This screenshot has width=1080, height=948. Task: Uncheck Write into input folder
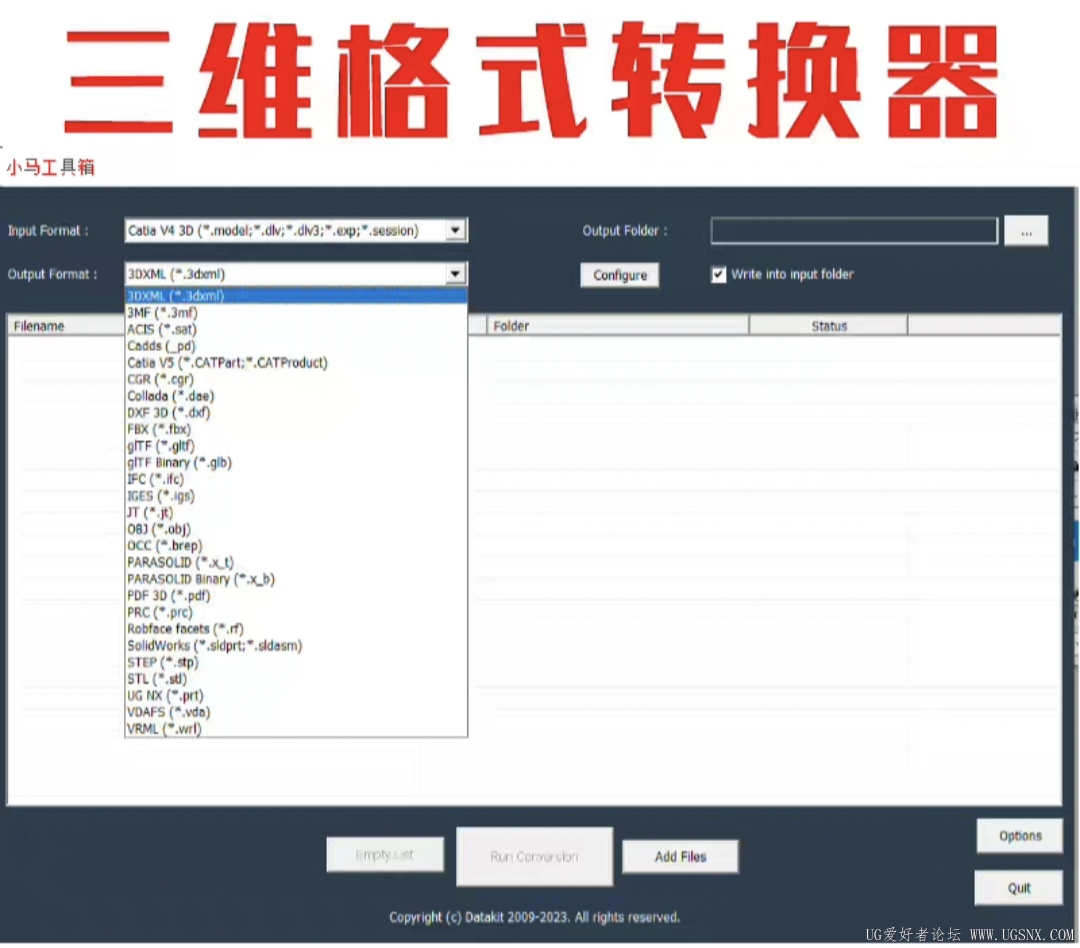tap(718, 275)
